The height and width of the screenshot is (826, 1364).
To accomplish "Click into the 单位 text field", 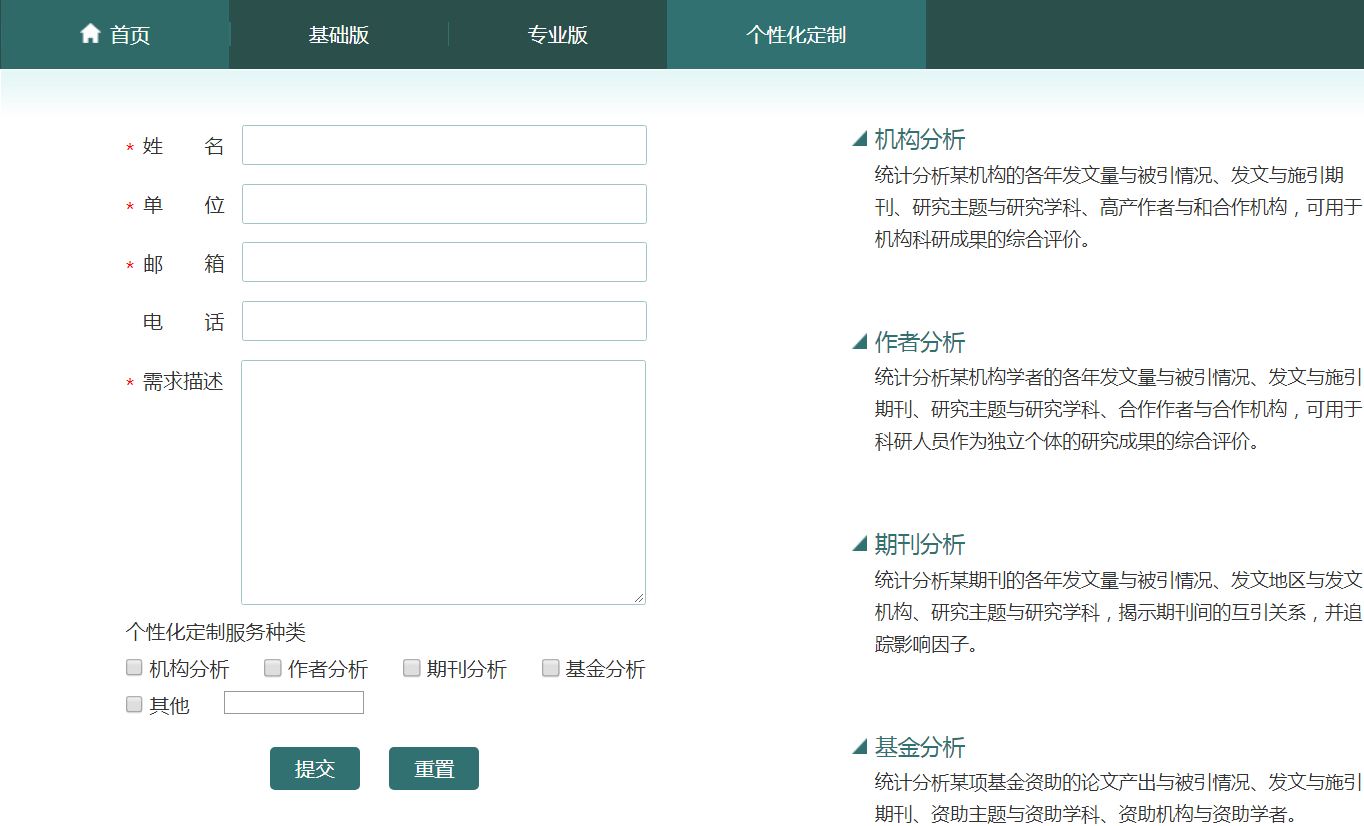I will click(444, 204).
